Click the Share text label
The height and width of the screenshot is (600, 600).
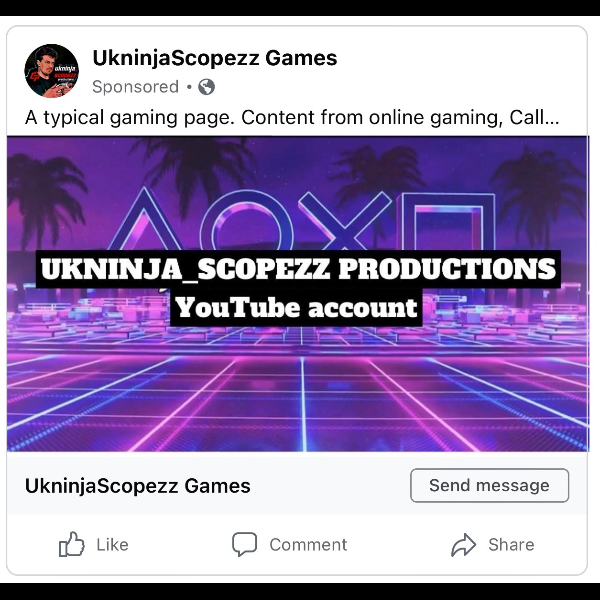[x=511, y=545]
